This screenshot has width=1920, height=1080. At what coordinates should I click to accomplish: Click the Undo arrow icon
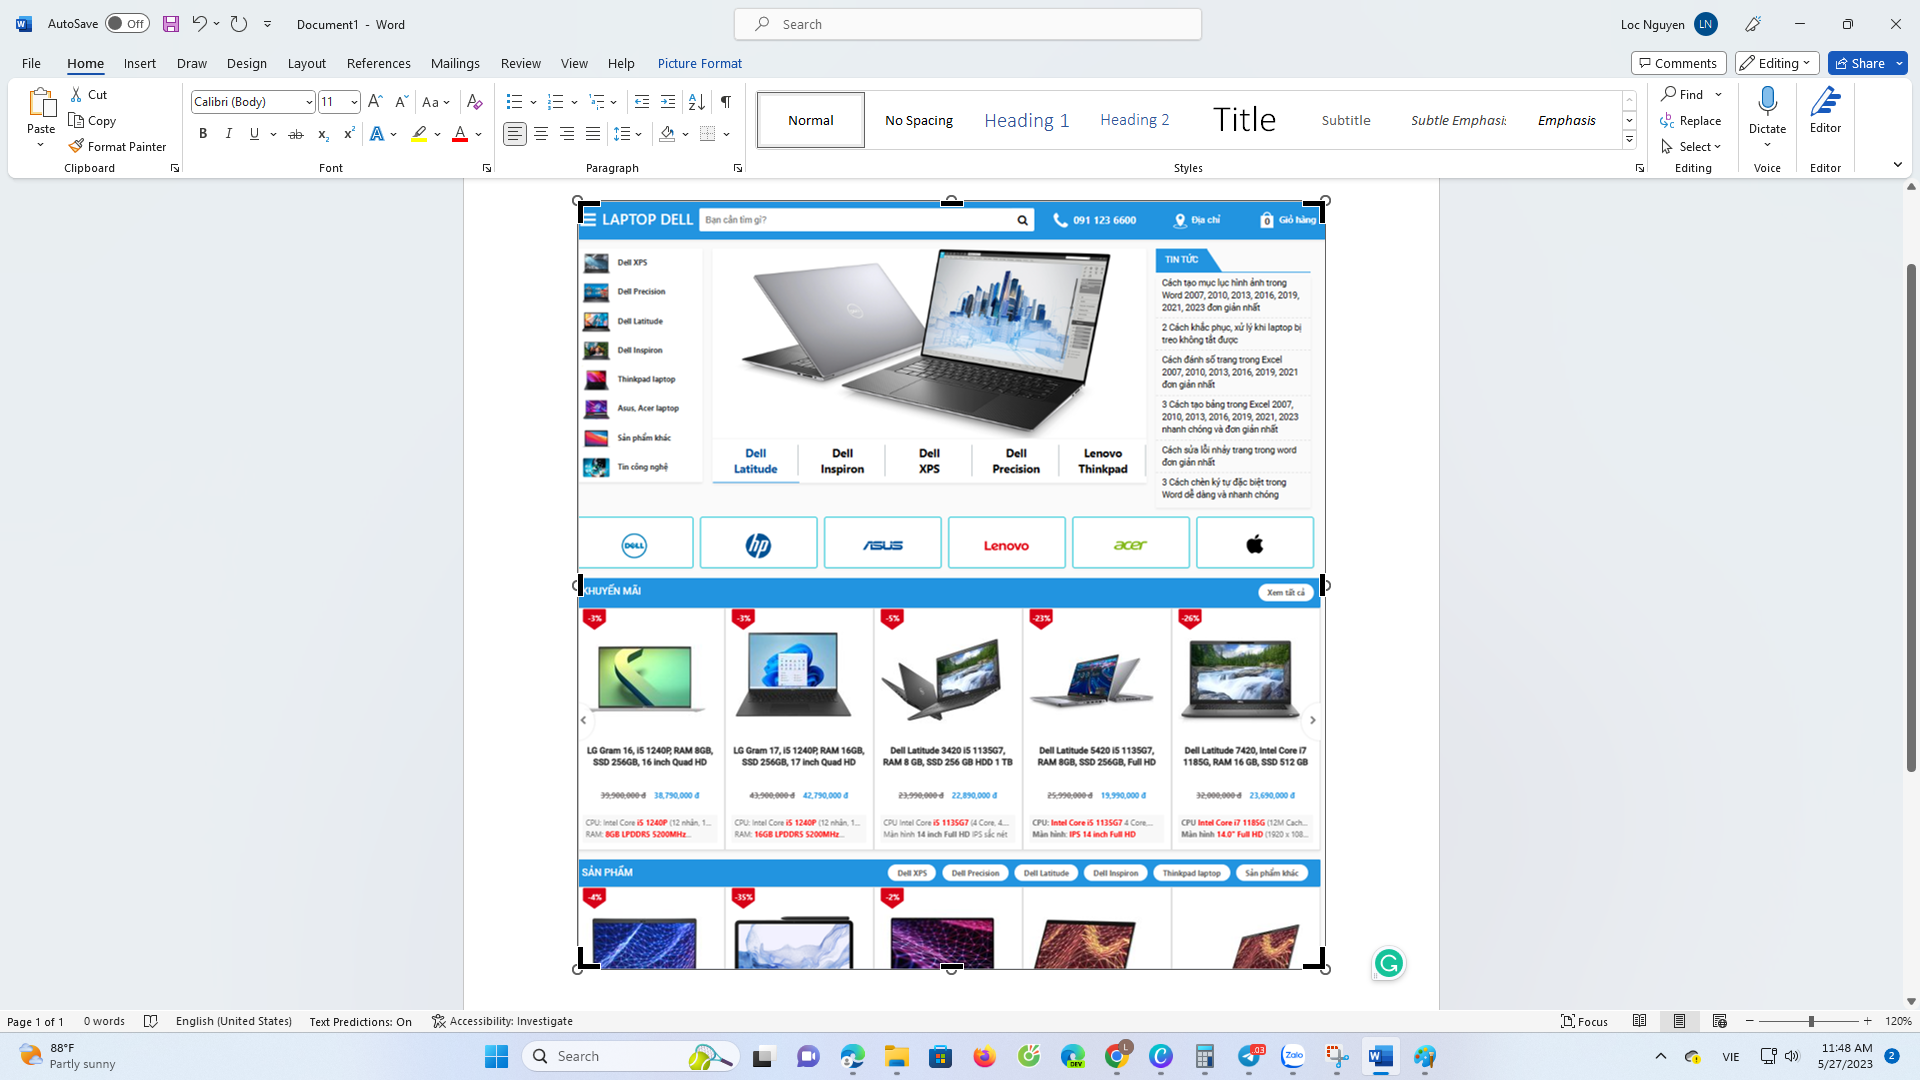pos(199,24)
